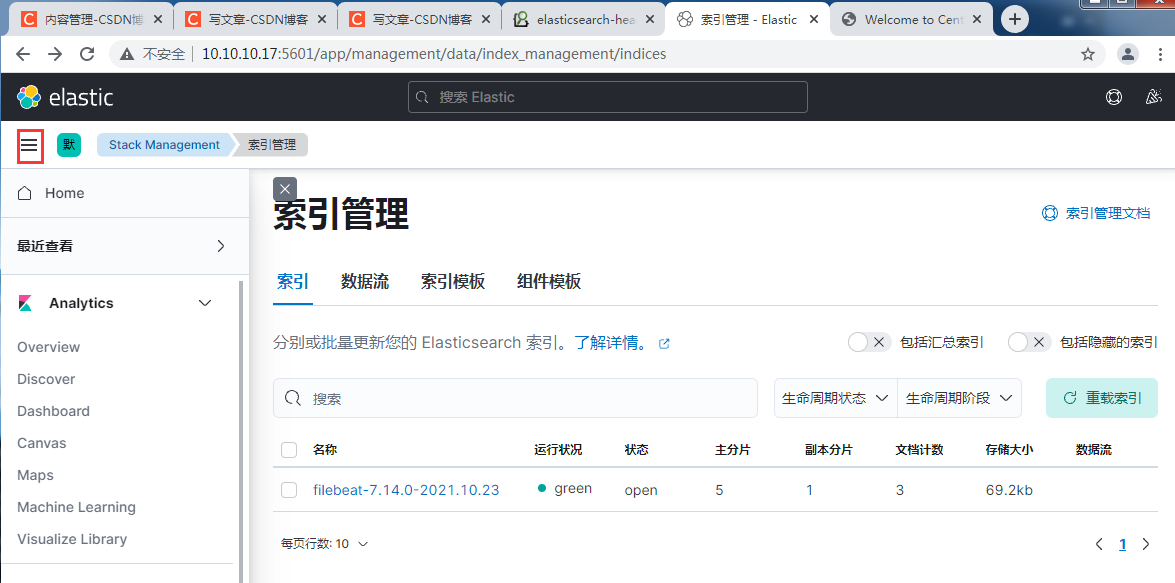Click the Home icon in sidebar

[25, 193]
